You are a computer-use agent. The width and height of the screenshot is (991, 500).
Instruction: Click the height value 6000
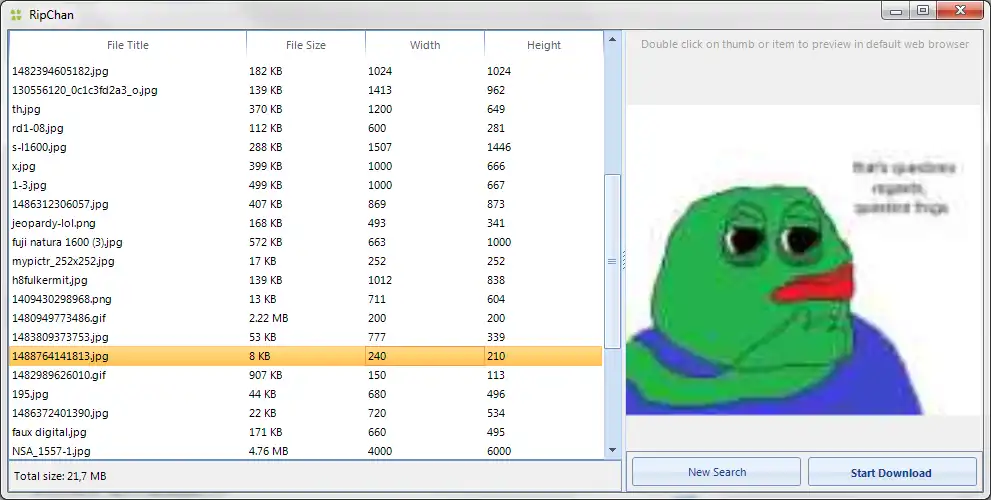(499, 451)
